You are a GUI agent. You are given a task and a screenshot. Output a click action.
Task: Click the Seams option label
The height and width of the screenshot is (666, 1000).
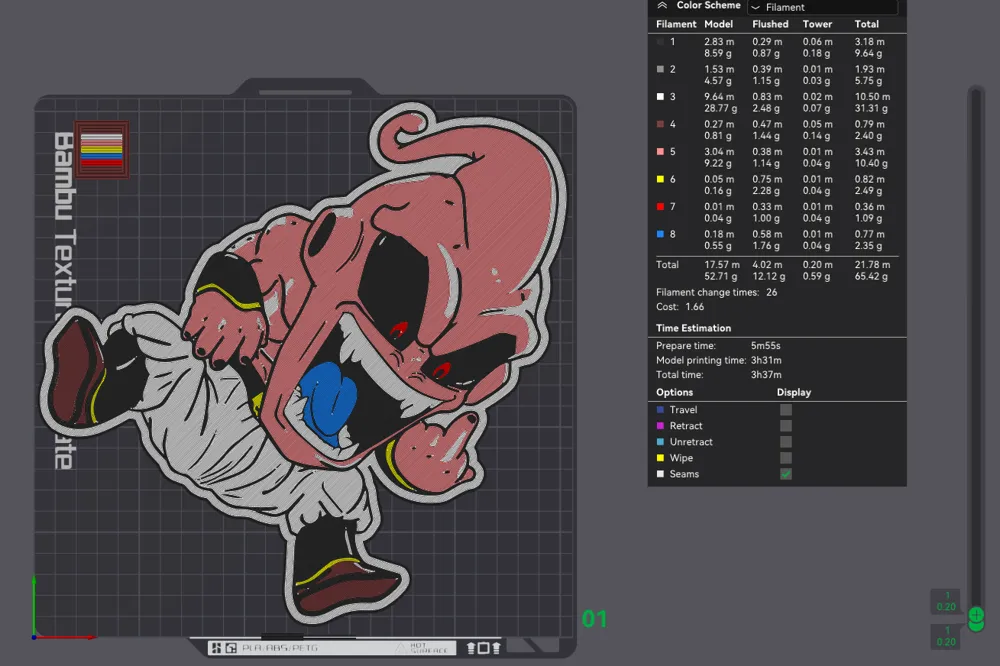click(684, 474)
